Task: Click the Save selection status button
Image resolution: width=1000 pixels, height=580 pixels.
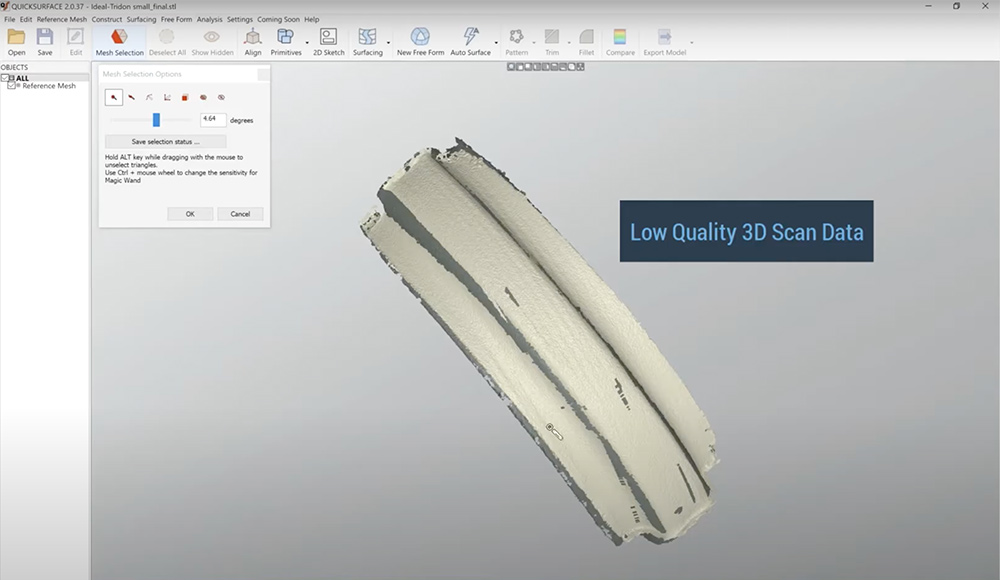Action: [165, 142]
